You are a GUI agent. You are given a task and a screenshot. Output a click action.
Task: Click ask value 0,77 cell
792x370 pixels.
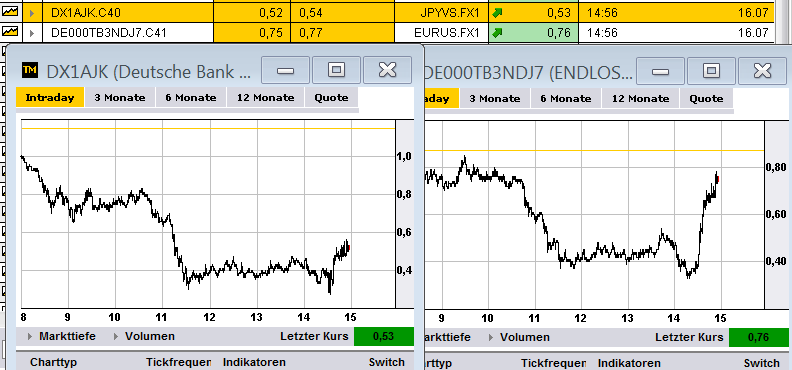click(343, 33)
